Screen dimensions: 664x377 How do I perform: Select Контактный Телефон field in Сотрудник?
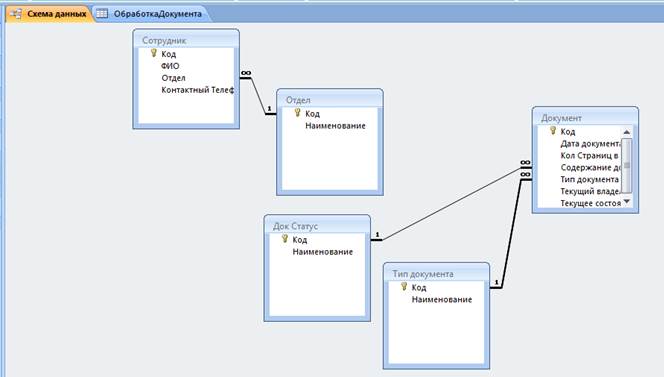[x=197, y=90]
